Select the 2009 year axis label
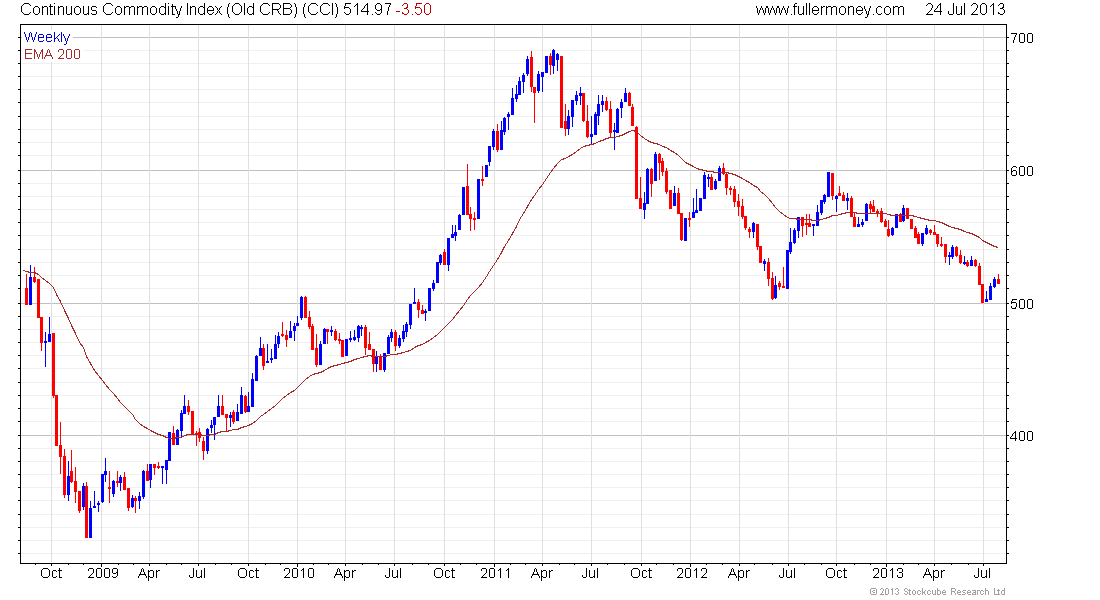The image size is (1100, 600). 102,573
